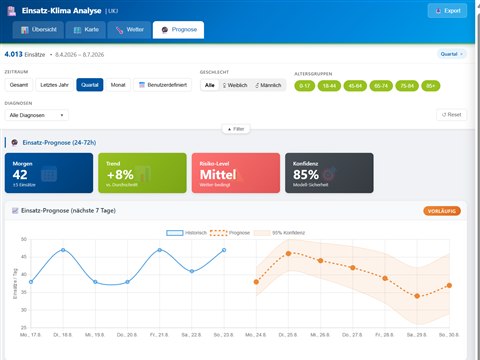This screenshot has height=360, width=480.
Task: Select the Prognose tab
Action: pyautogui.click(x=178, y=30)
